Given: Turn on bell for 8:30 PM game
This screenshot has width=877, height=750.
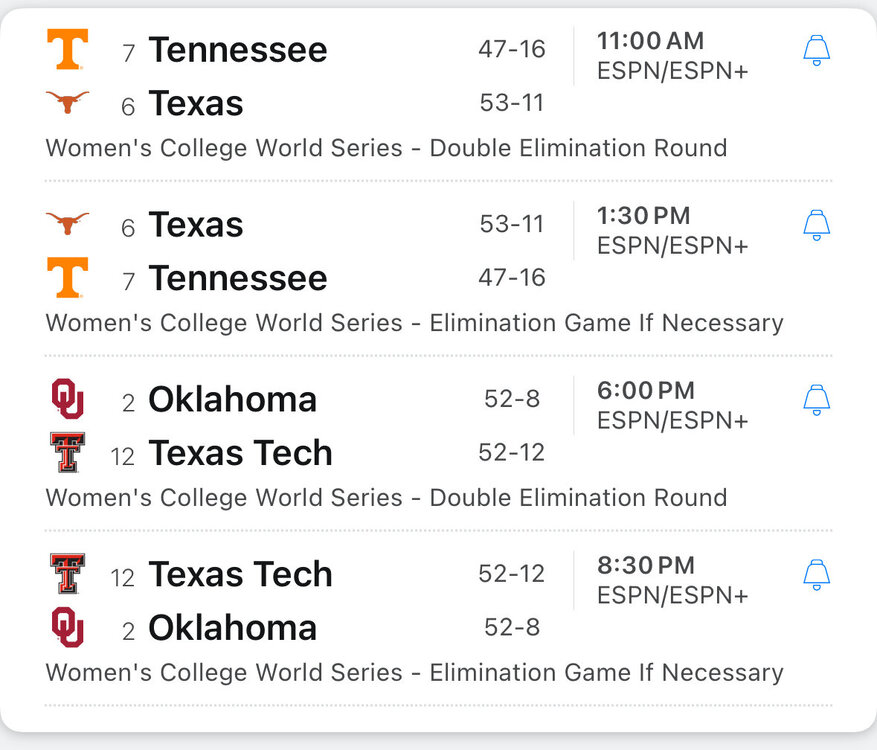Looking at the screenshot, I should (817, 574).
